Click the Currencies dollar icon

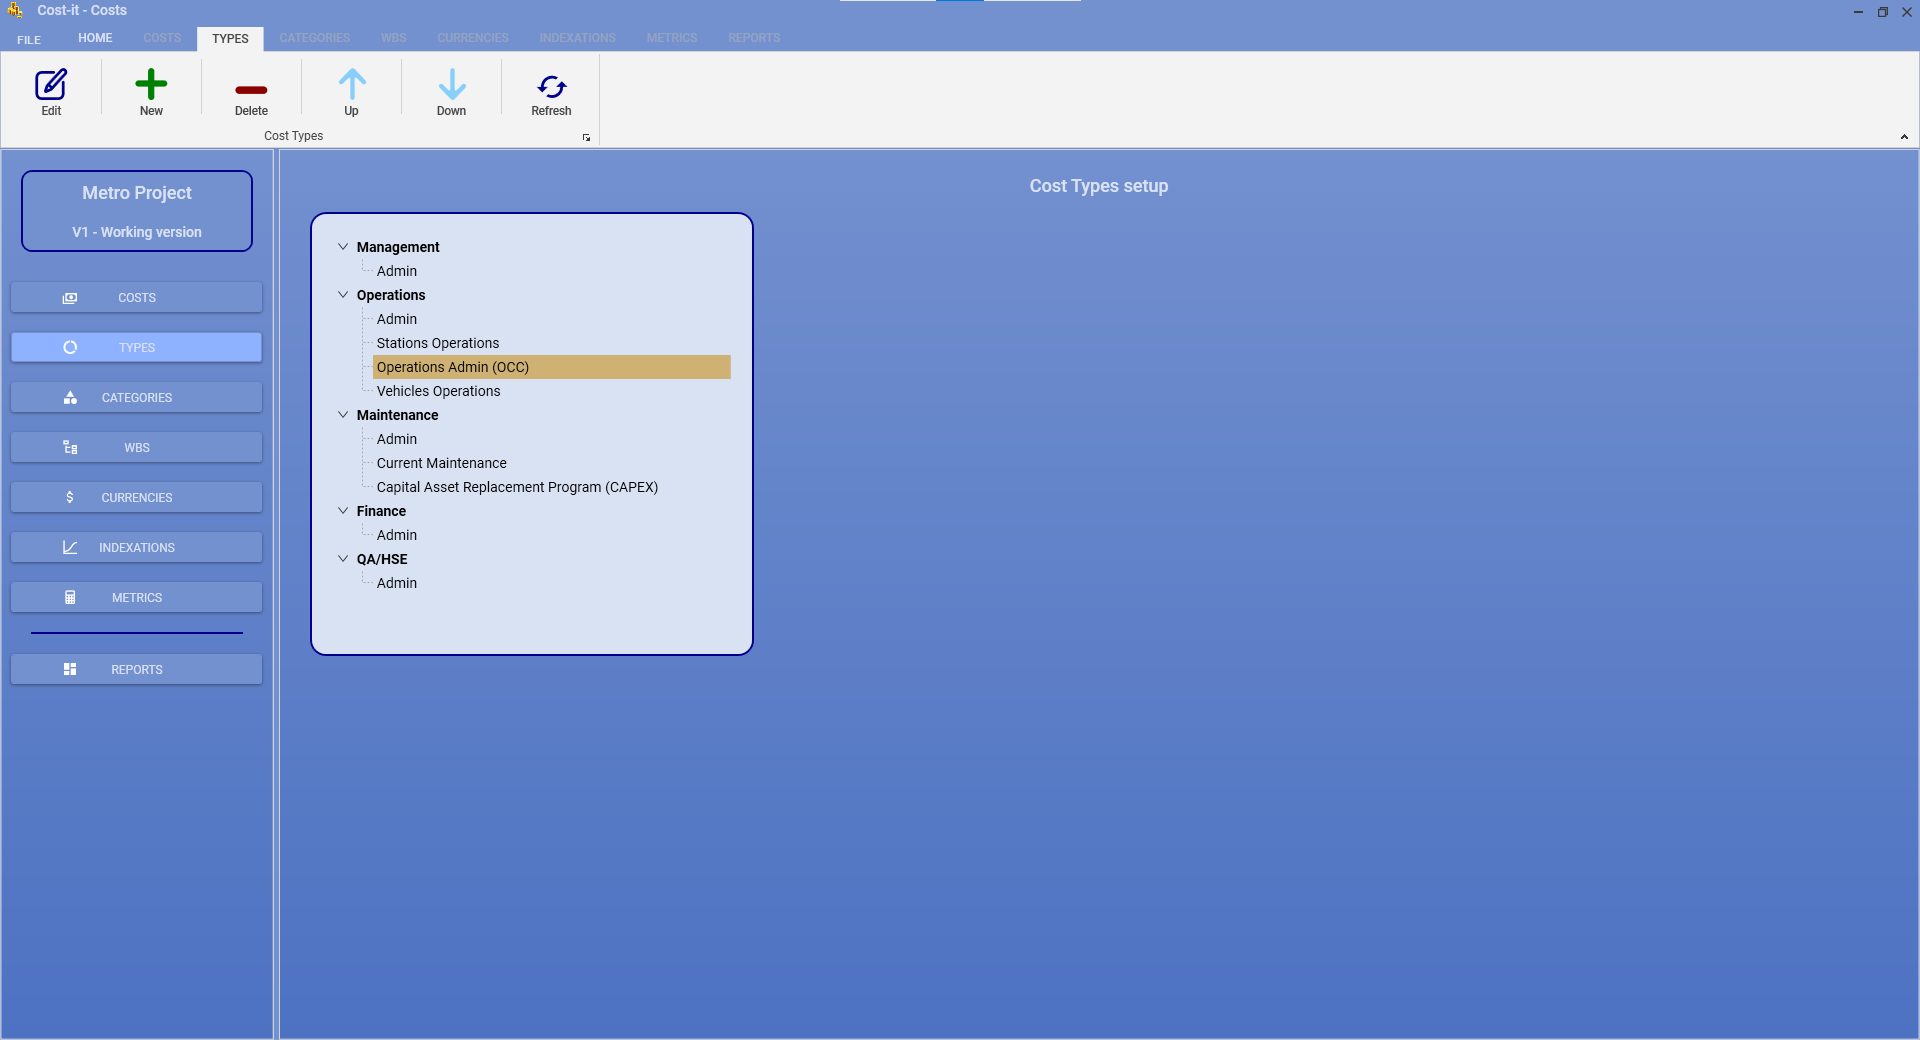click(70, 497)
